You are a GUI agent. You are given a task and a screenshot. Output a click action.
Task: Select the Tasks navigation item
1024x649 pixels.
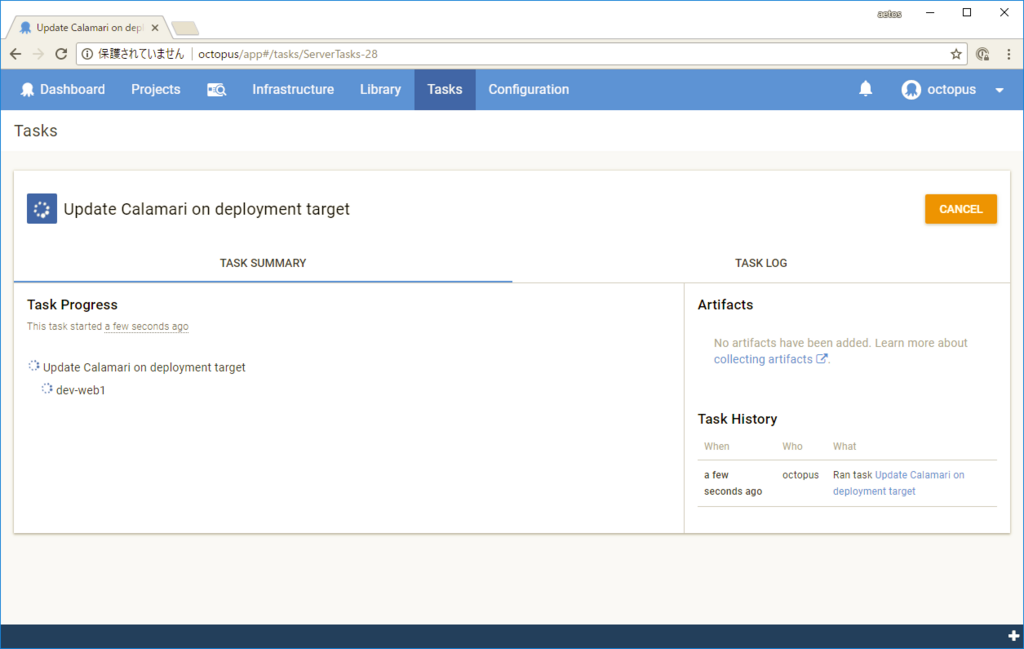(x=445, y=89)
